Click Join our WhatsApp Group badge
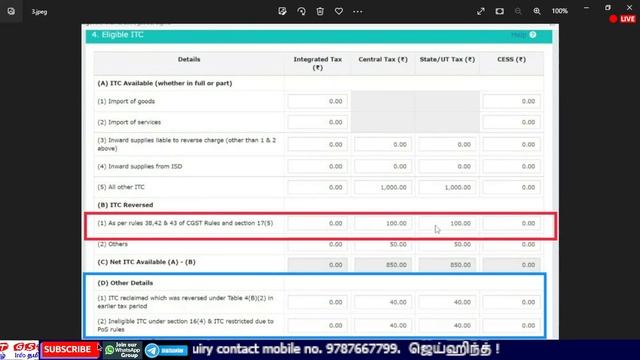 point(122,350)
